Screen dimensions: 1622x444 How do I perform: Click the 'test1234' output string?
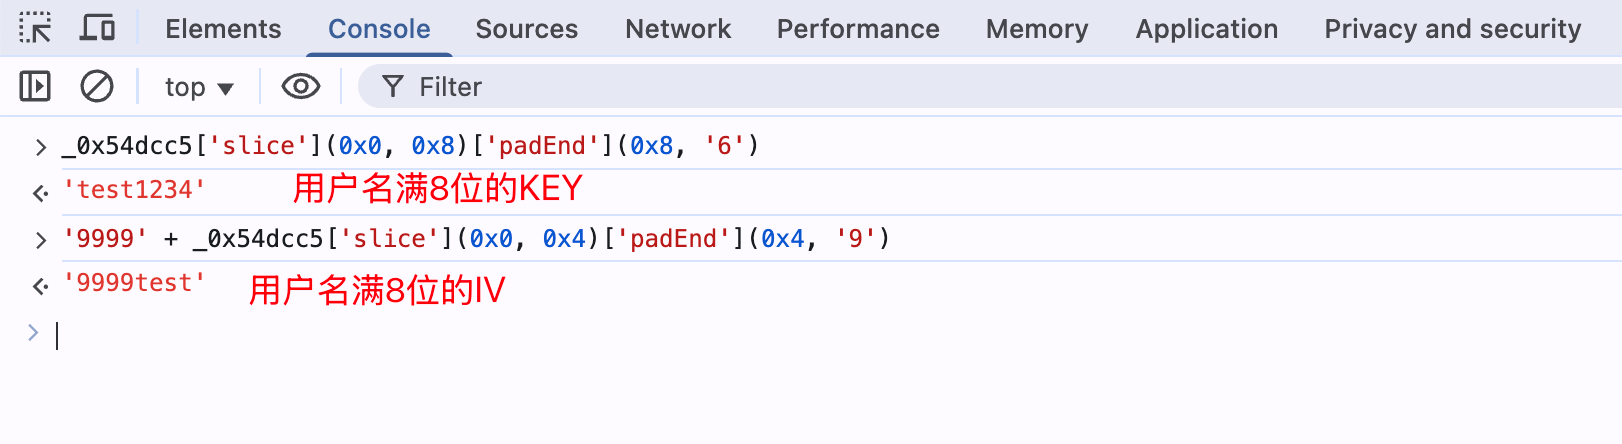point(134,190)
